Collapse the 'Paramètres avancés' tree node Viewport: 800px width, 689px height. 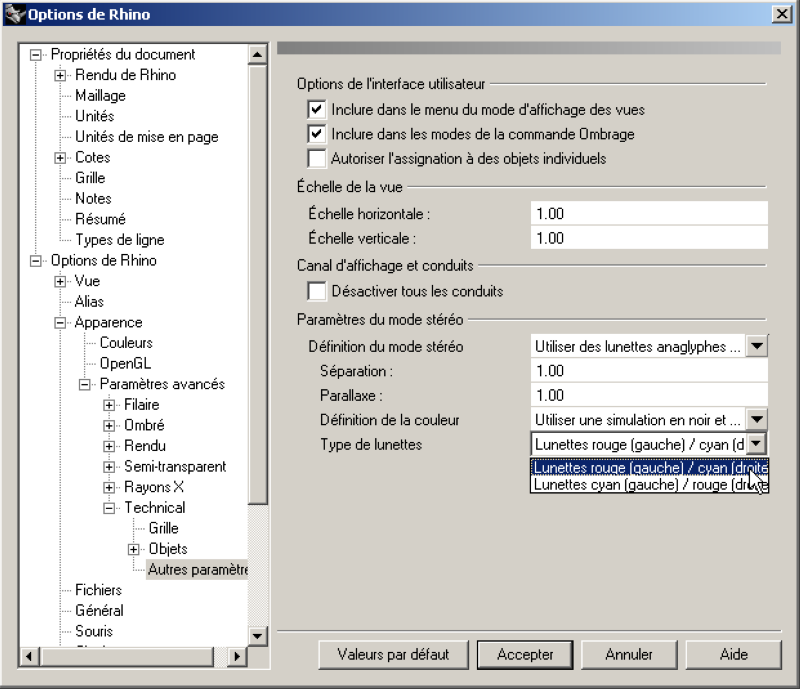point(84,384)
